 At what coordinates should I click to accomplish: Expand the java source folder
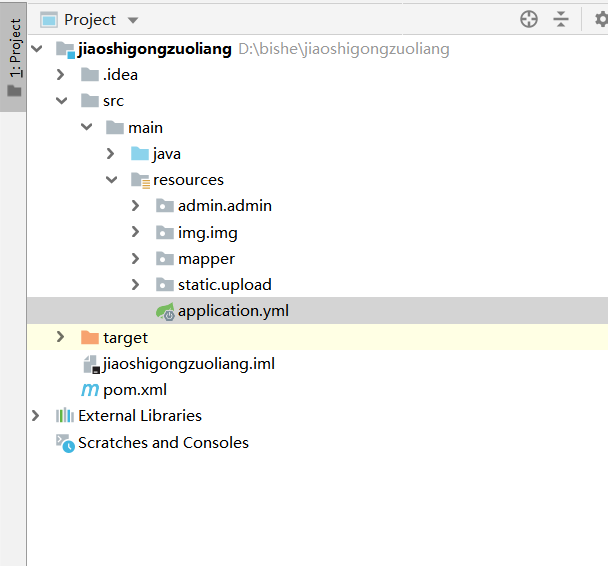pos(111,154)
